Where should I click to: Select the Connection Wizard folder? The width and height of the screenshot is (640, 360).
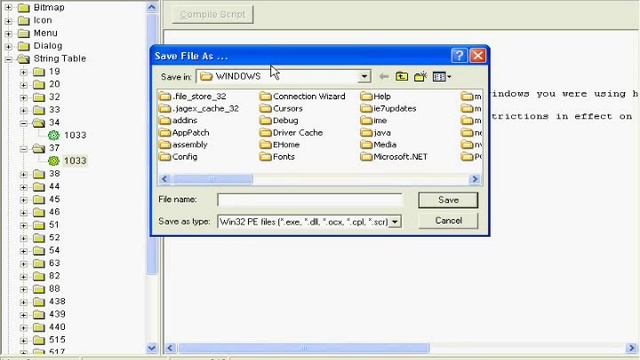point(302,97)
